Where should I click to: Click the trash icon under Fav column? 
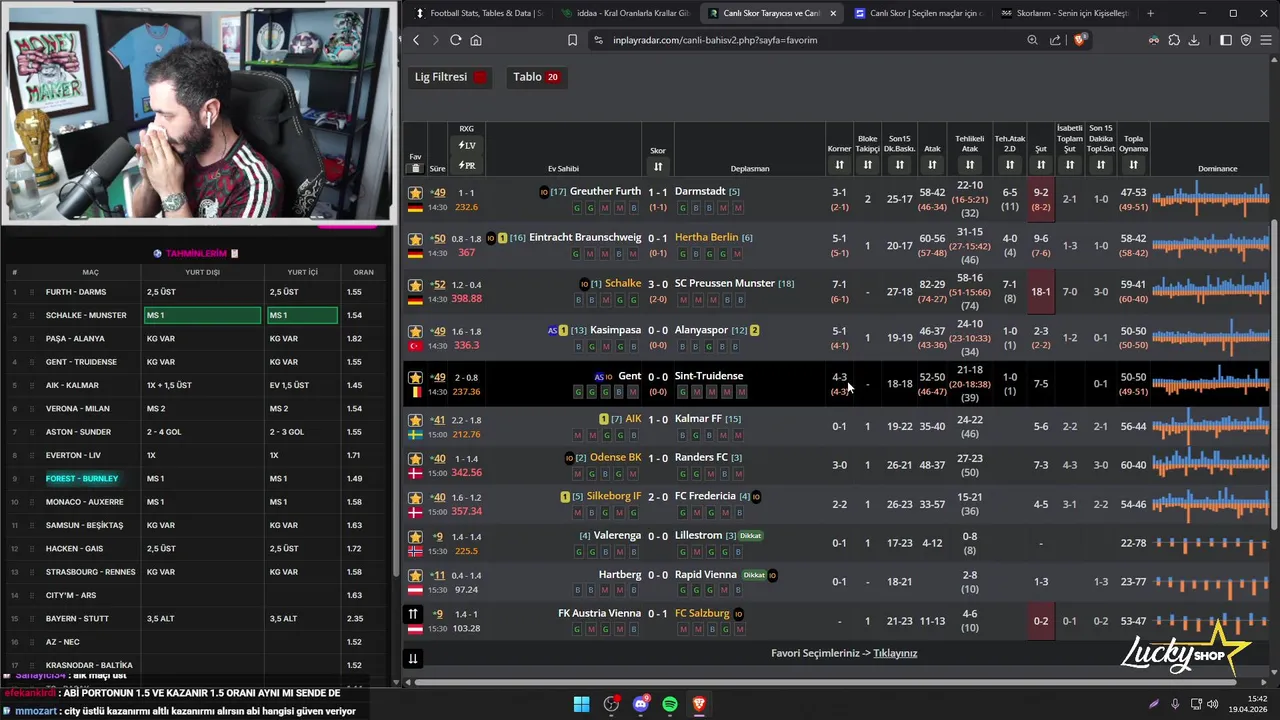point(415,168)
